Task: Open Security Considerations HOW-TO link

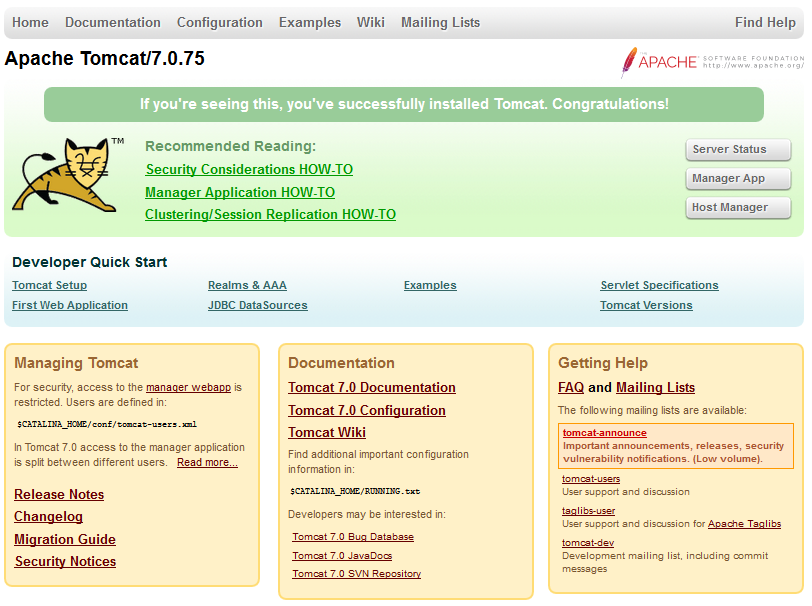Action: [249, 169]
